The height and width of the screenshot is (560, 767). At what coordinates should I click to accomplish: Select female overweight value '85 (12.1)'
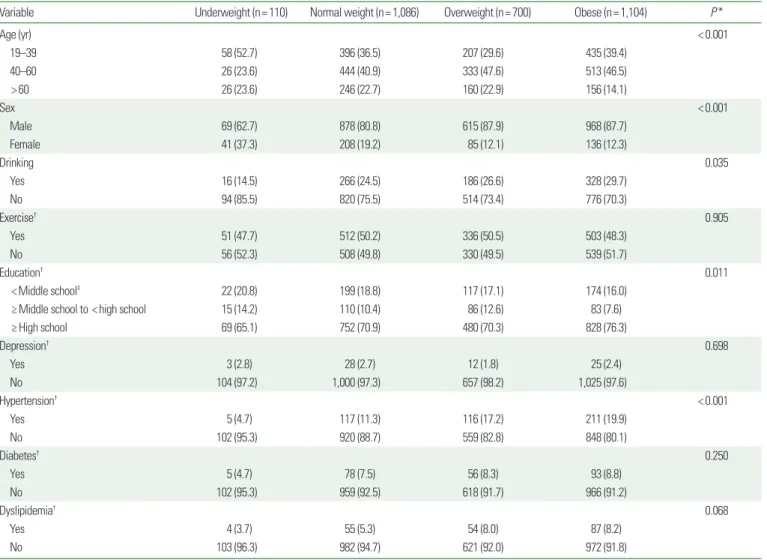485,144
